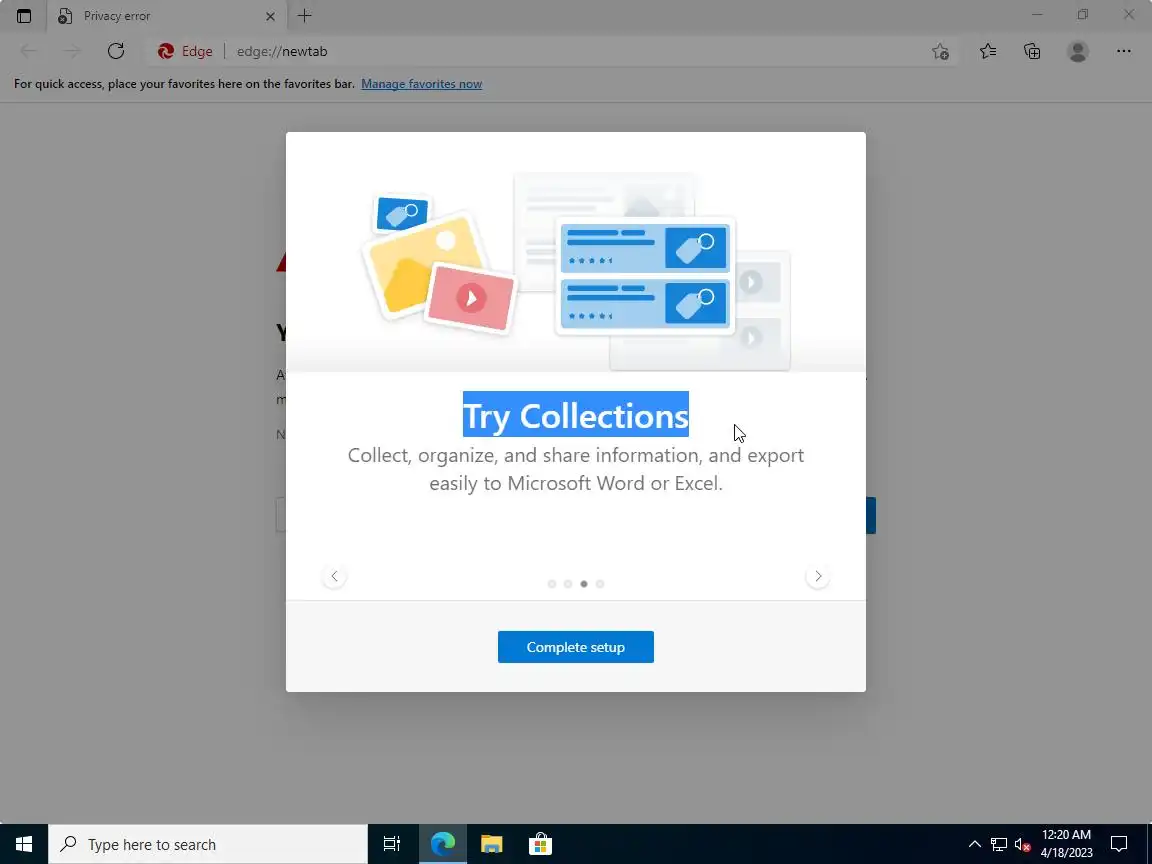Click the taskbar search box
This screenshot has height=864, width=1152.
208,844
